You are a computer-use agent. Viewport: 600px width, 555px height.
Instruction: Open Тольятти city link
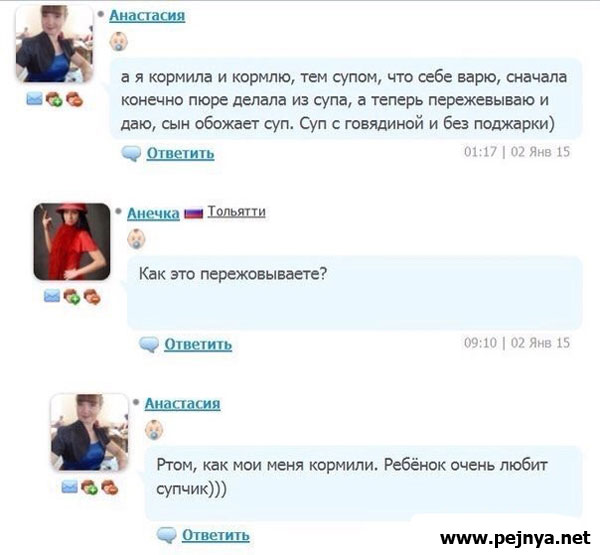pos(236,211)
